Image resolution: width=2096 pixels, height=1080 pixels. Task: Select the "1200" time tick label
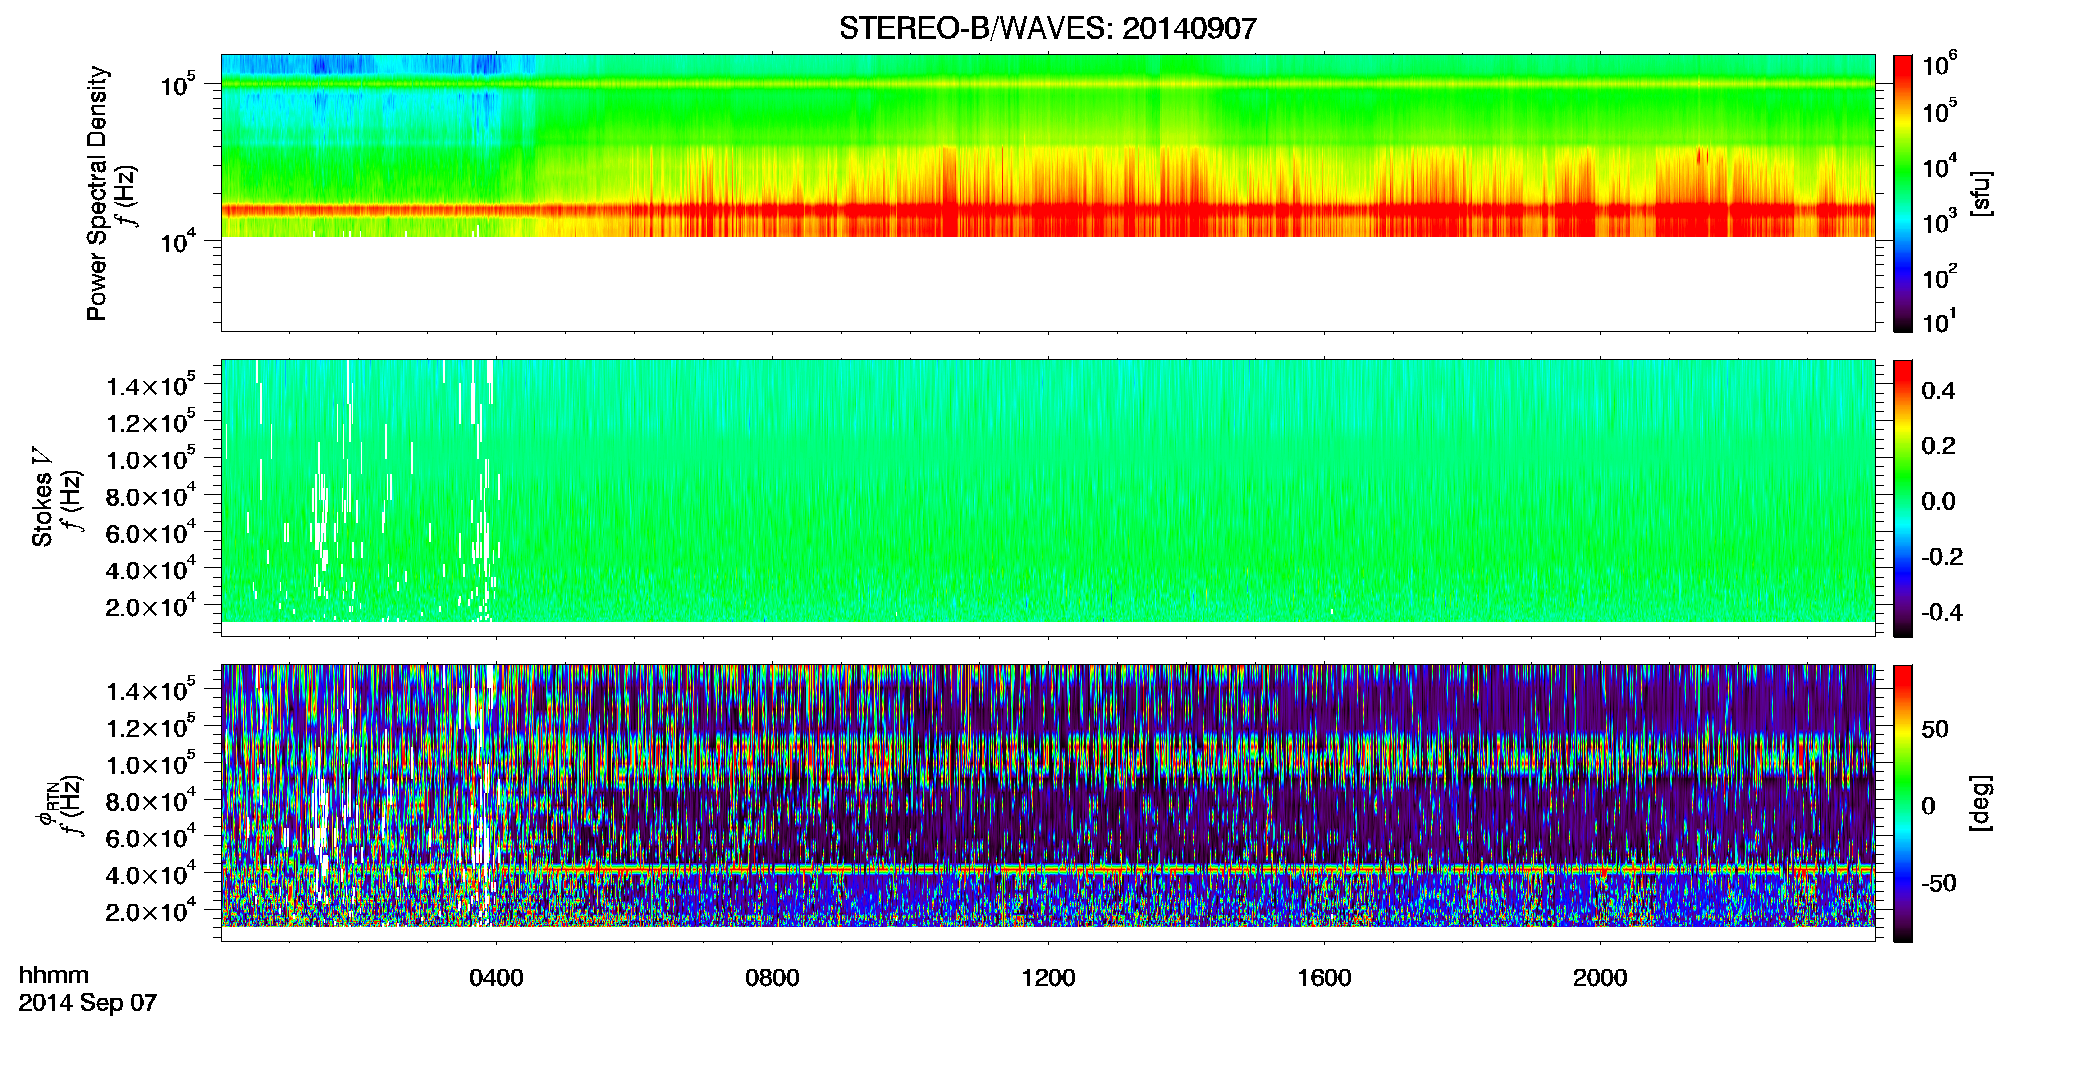pyautogui.click(x=1048, y=978)
